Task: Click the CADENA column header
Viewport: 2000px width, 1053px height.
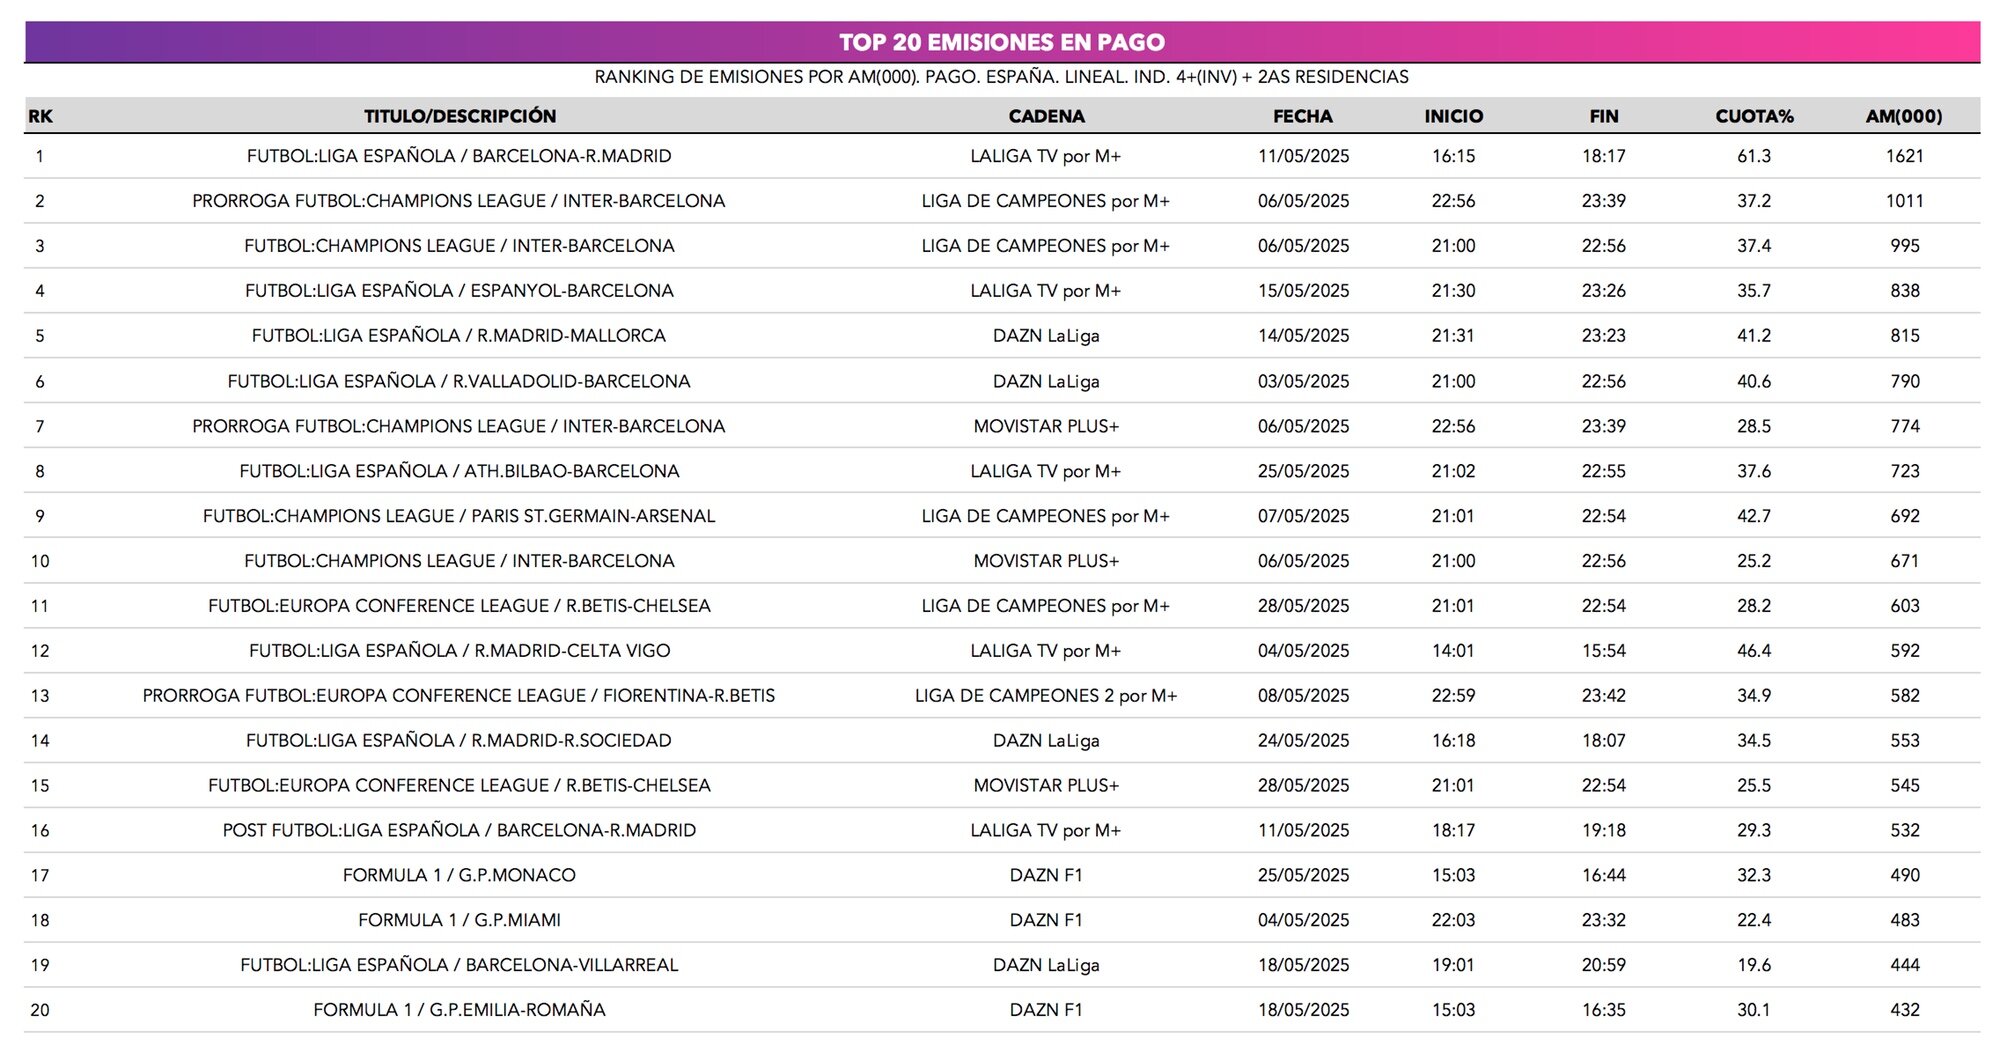Action: [x=1046, y=116]
